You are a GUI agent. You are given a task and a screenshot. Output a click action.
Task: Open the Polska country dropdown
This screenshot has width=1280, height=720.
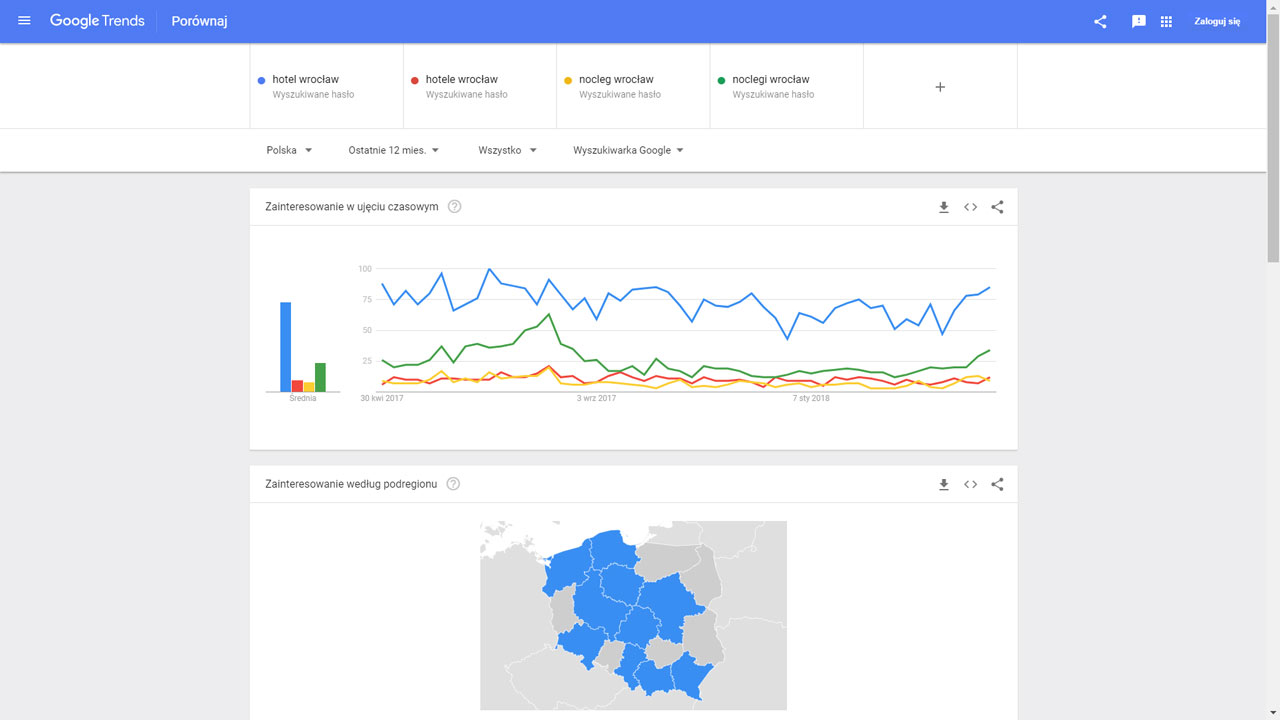click(x=289, y=150)
